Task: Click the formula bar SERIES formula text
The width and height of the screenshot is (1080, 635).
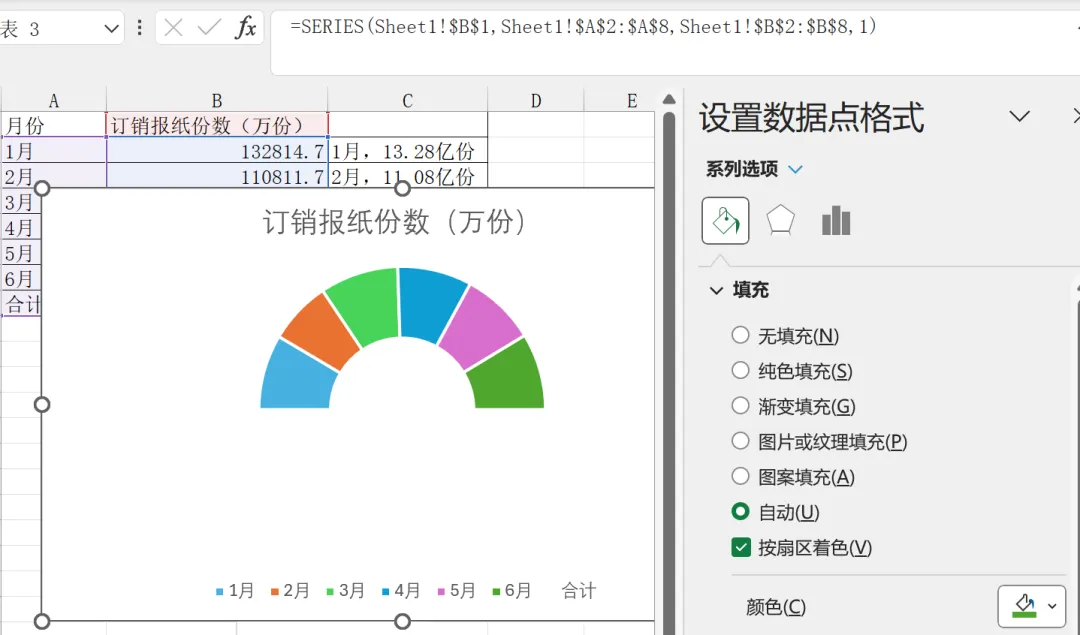Action: (583, 26)
